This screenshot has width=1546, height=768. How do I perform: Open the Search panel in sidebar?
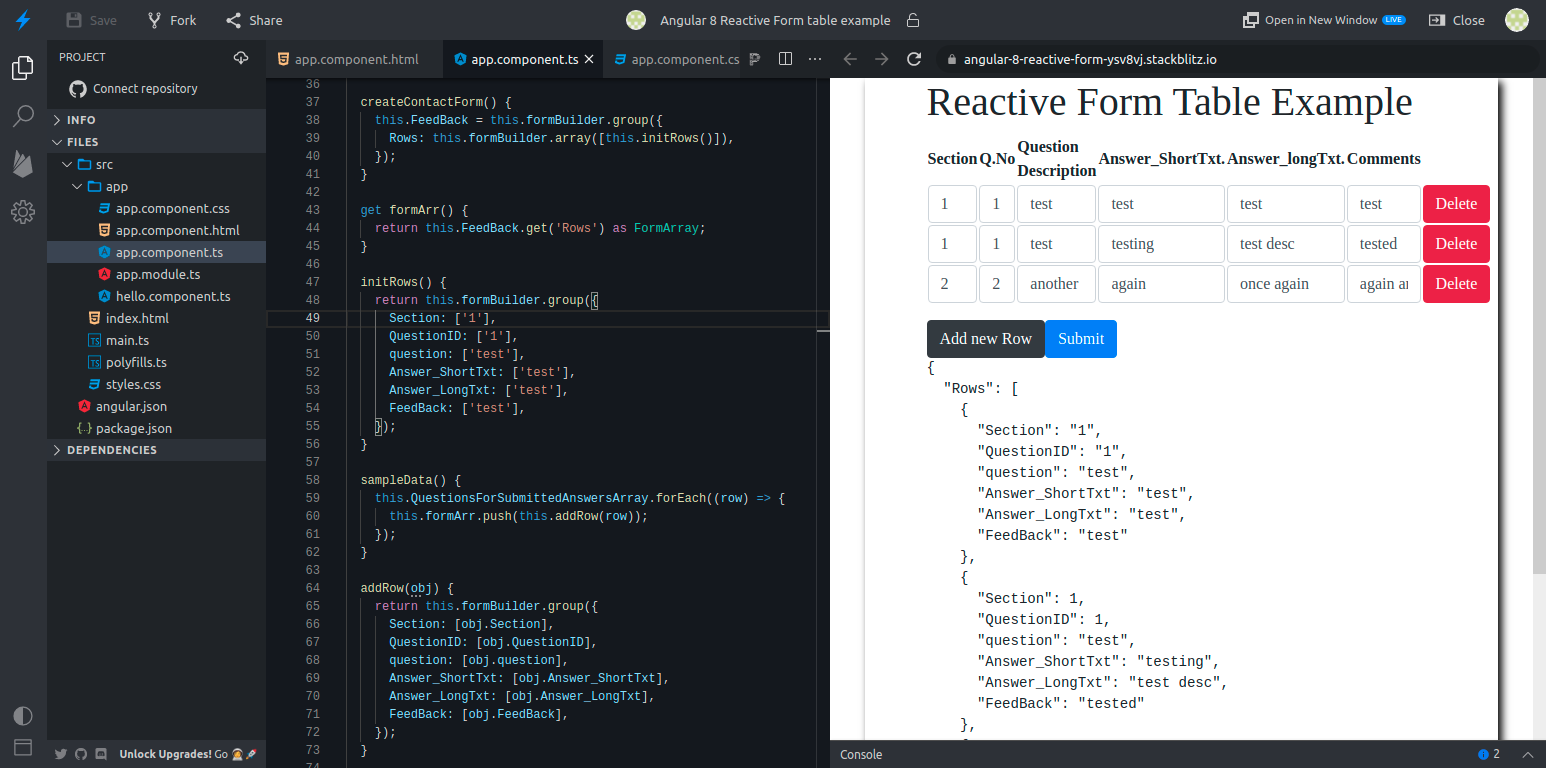tap(23, 116)
